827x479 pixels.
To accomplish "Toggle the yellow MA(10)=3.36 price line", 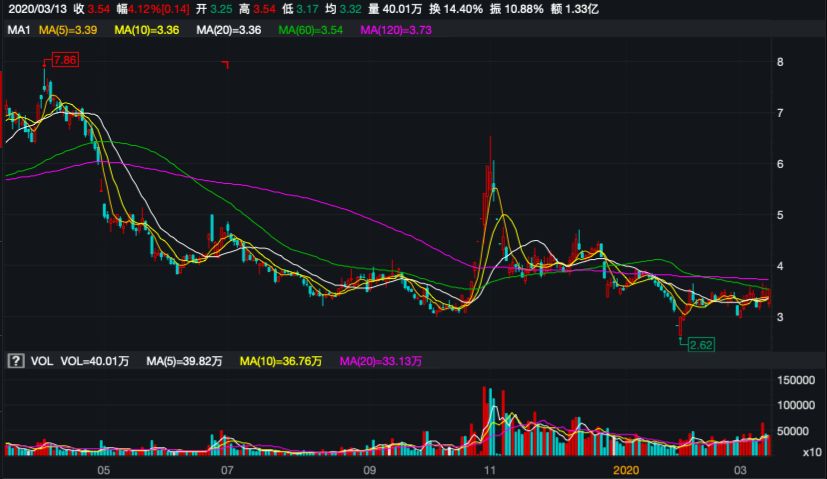I will coord(147,31).
